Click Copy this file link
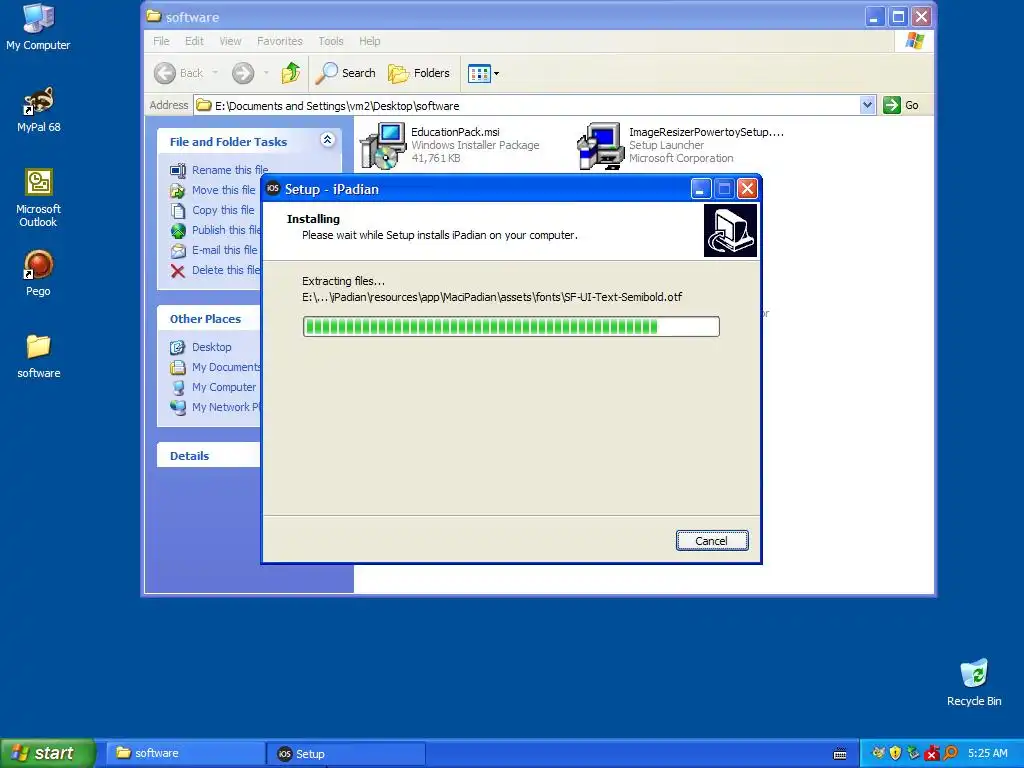The width and height of the screenshot is (1024, 768). pyautogui.click(x=223, y=210)
